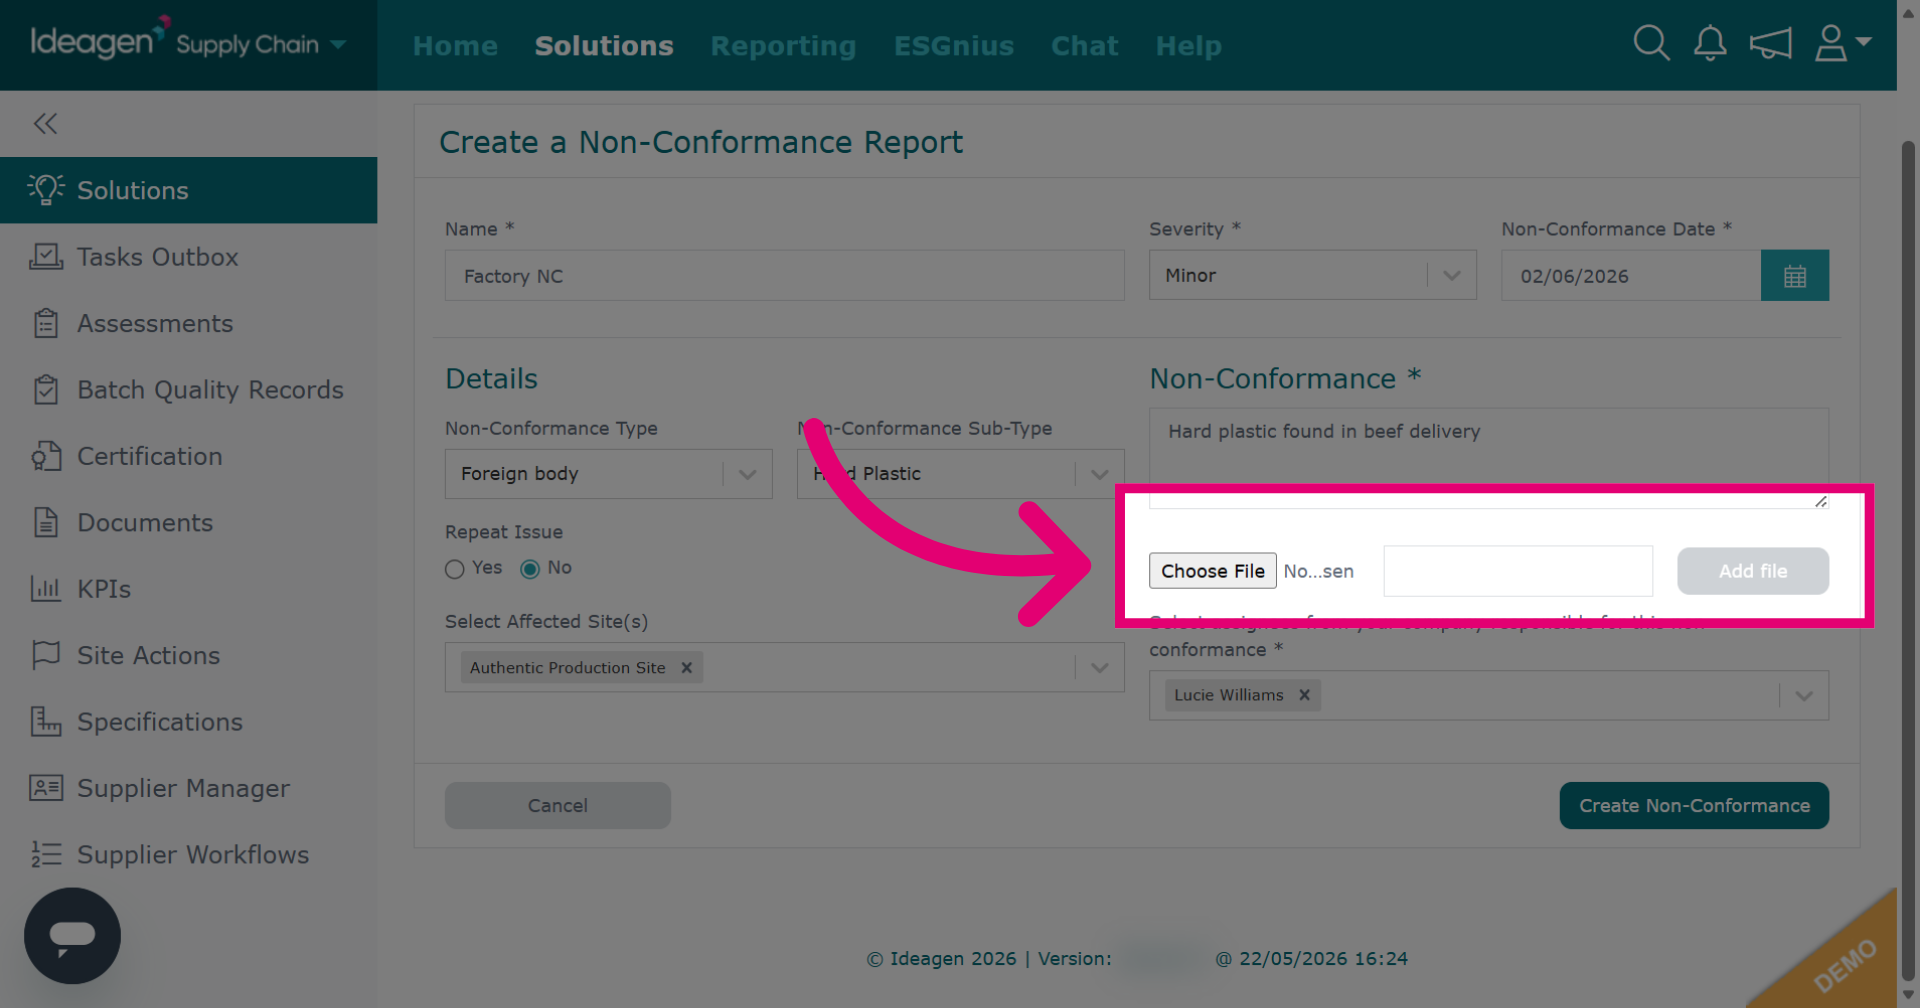
Task: Open Tasks Outbox sidebar link
Action: point(157,257)
